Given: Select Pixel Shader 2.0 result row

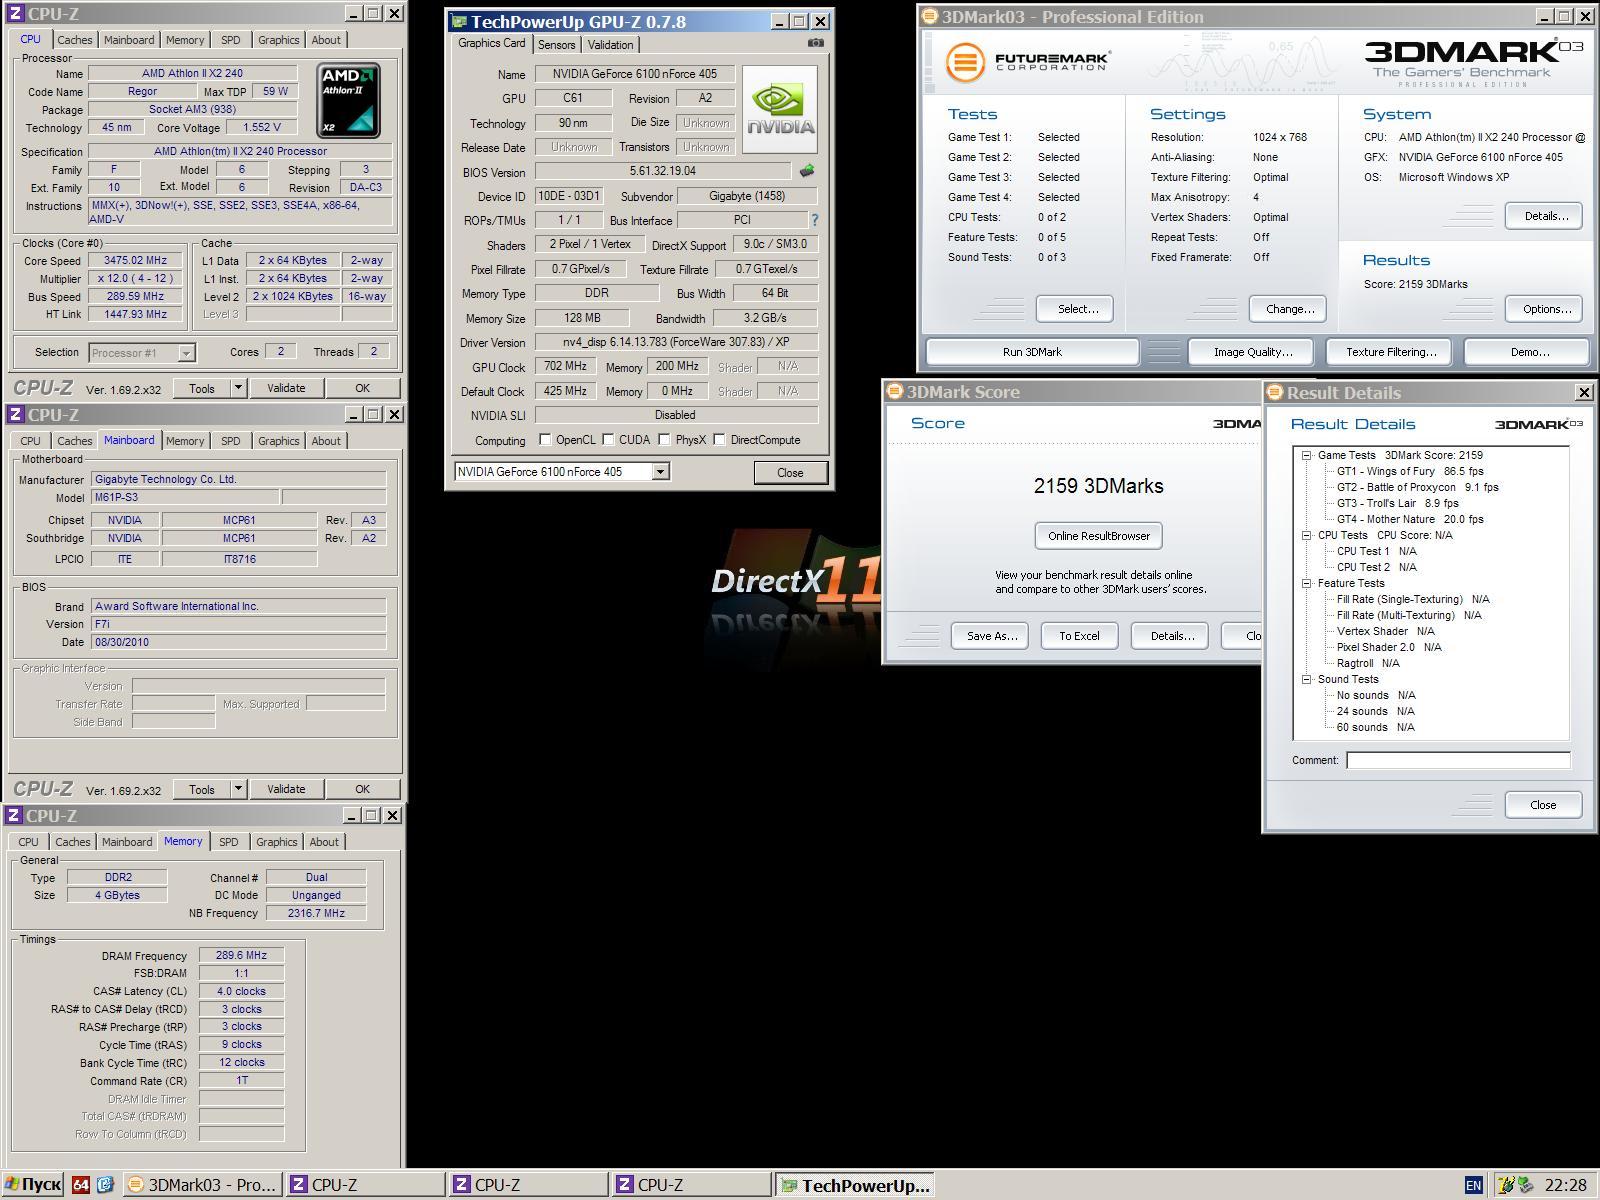Looking at the screenshot, I should (x=1389, y=647).
